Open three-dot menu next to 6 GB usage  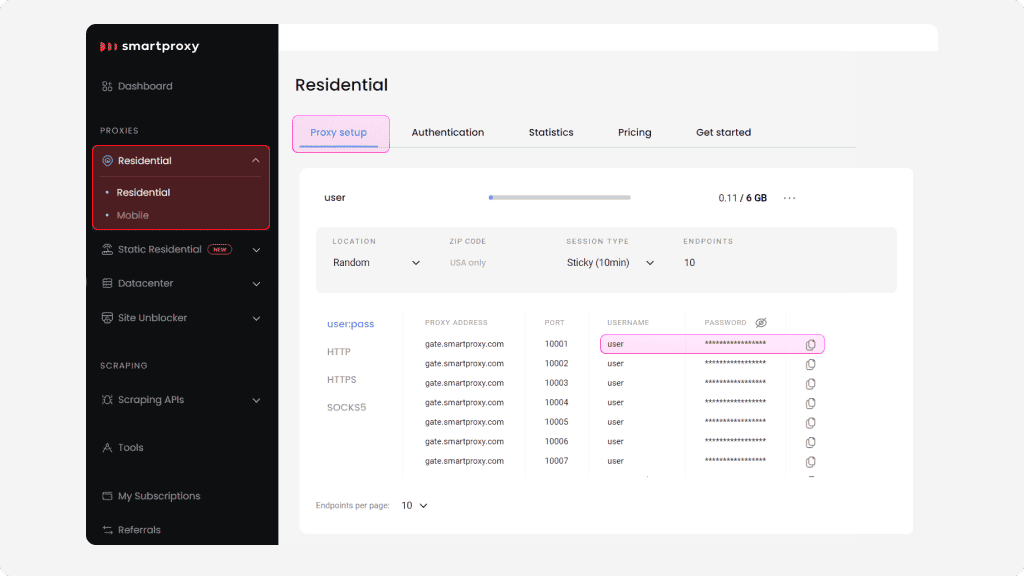789,198
